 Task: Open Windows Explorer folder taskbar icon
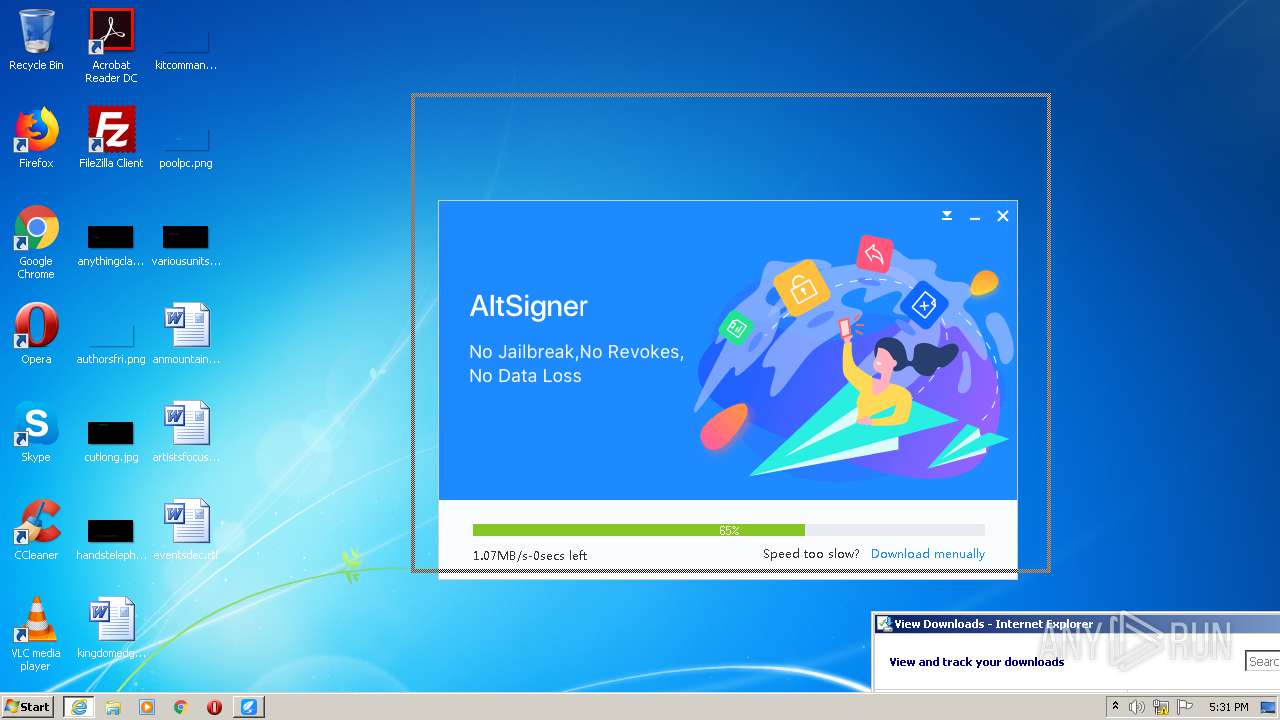pos(113,707)
